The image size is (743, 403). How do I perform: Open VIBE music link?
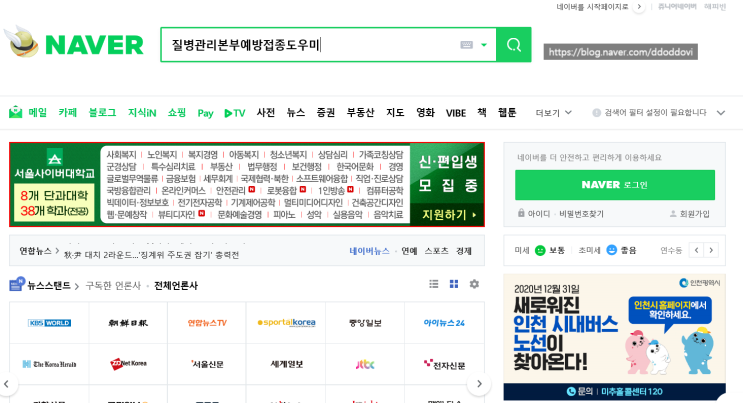tap(456, 113)
